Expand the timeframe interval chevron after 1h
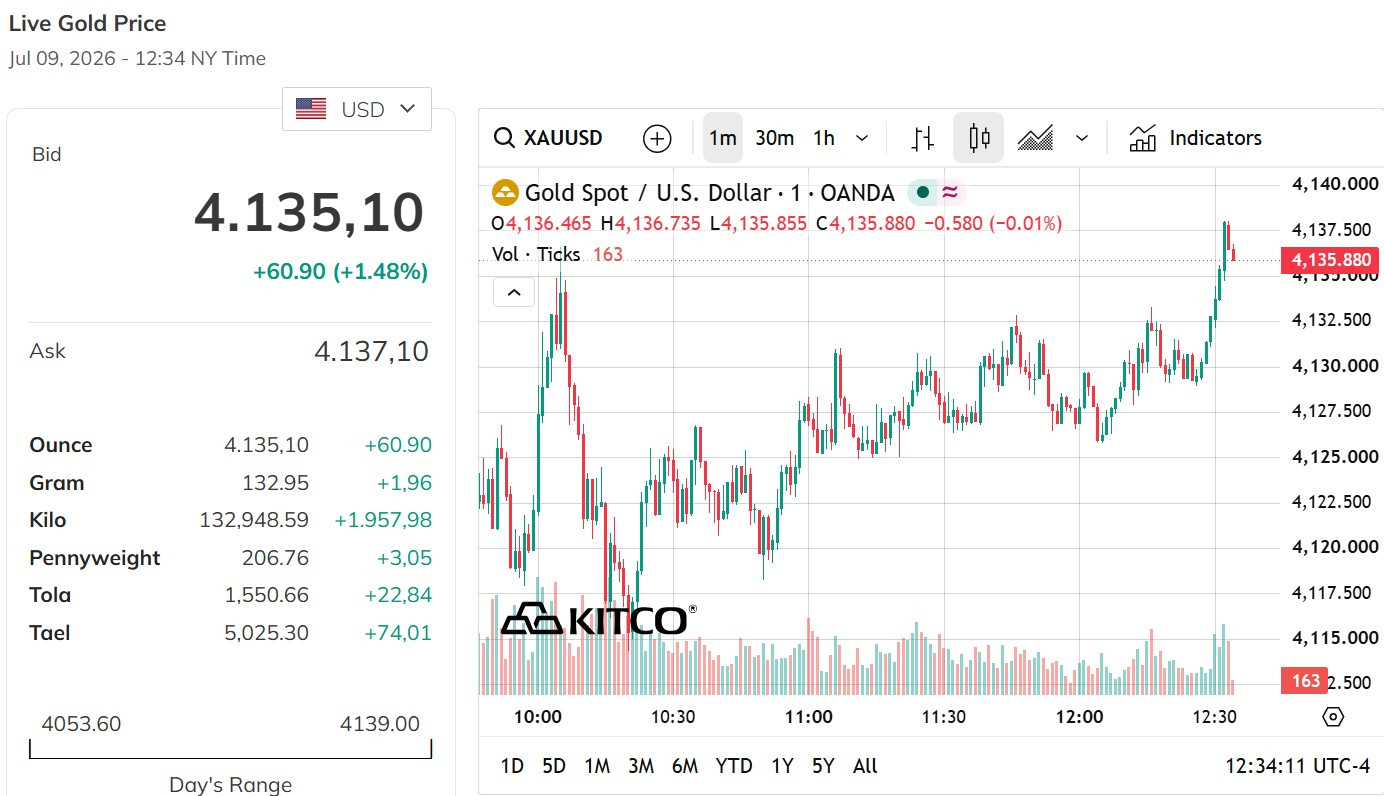The image size is (1384, 796). (863, 138)
